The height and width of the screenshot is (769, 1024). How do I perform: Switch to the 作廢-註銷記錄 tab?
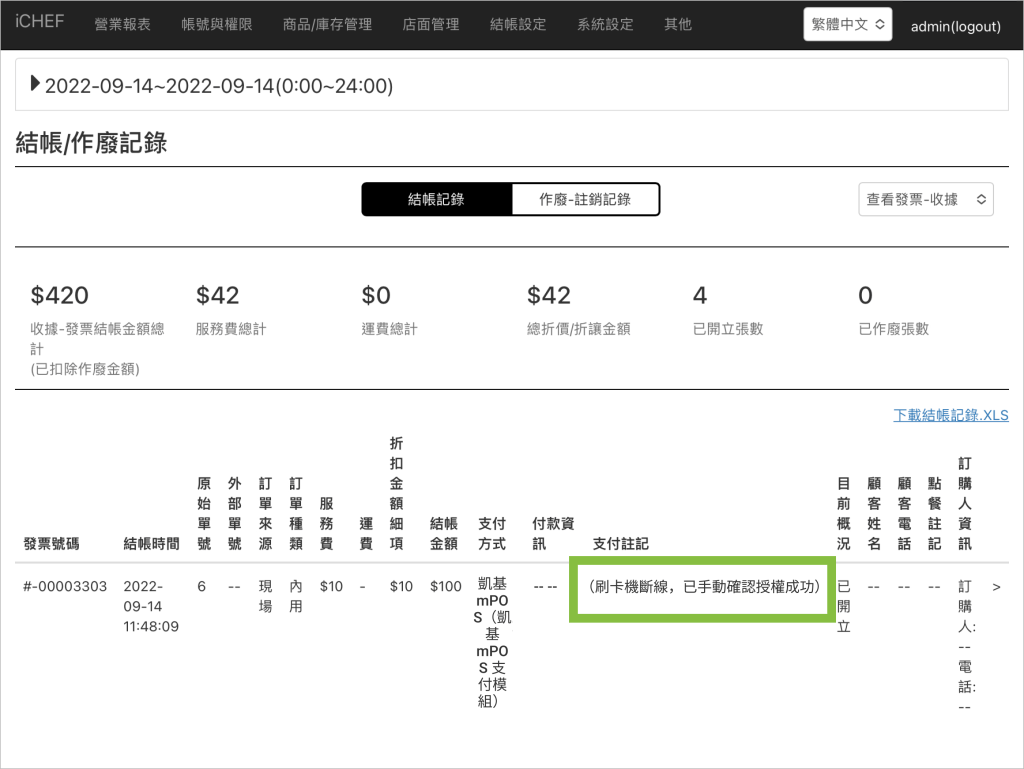(x=585, y=199)
